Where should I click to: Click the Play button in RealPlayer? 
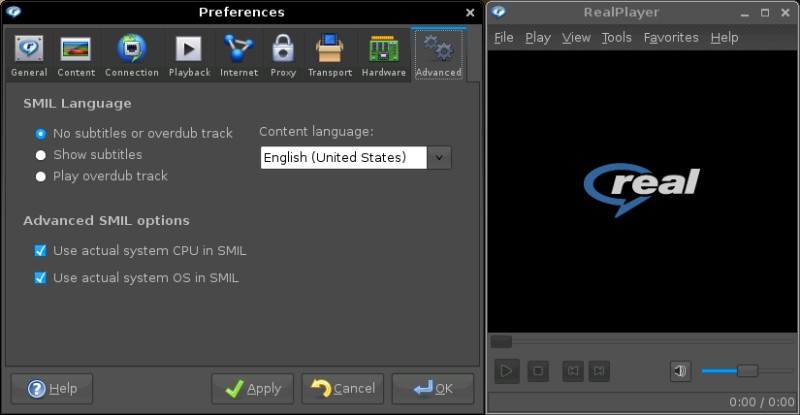click(507, 371)
